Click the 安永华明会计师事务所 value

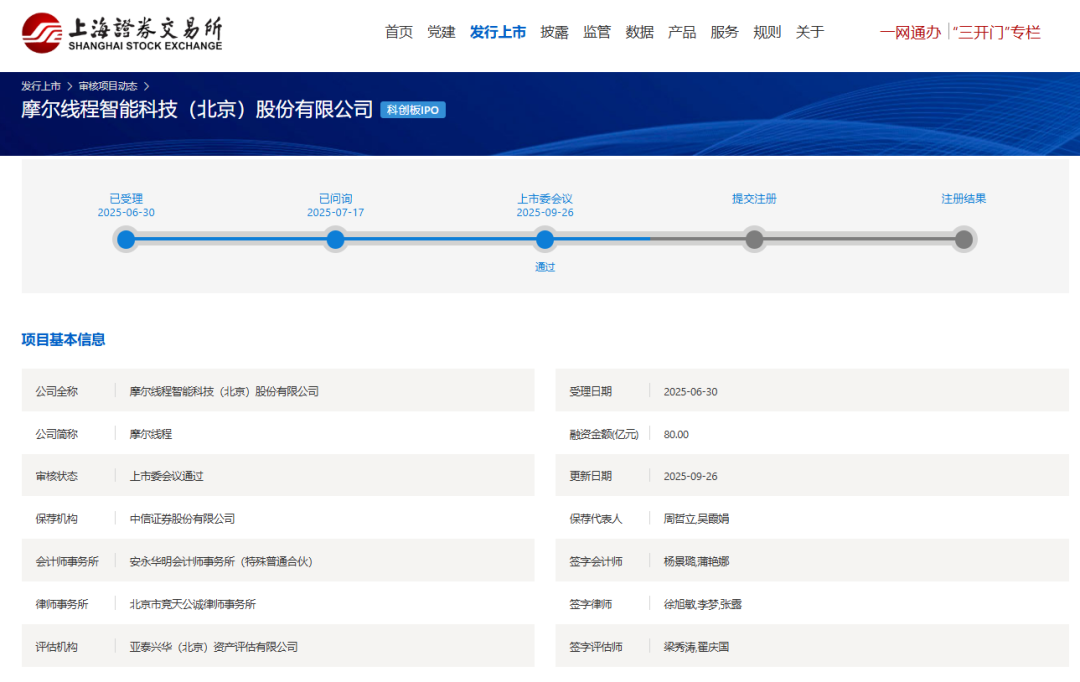tap(221, 561)
